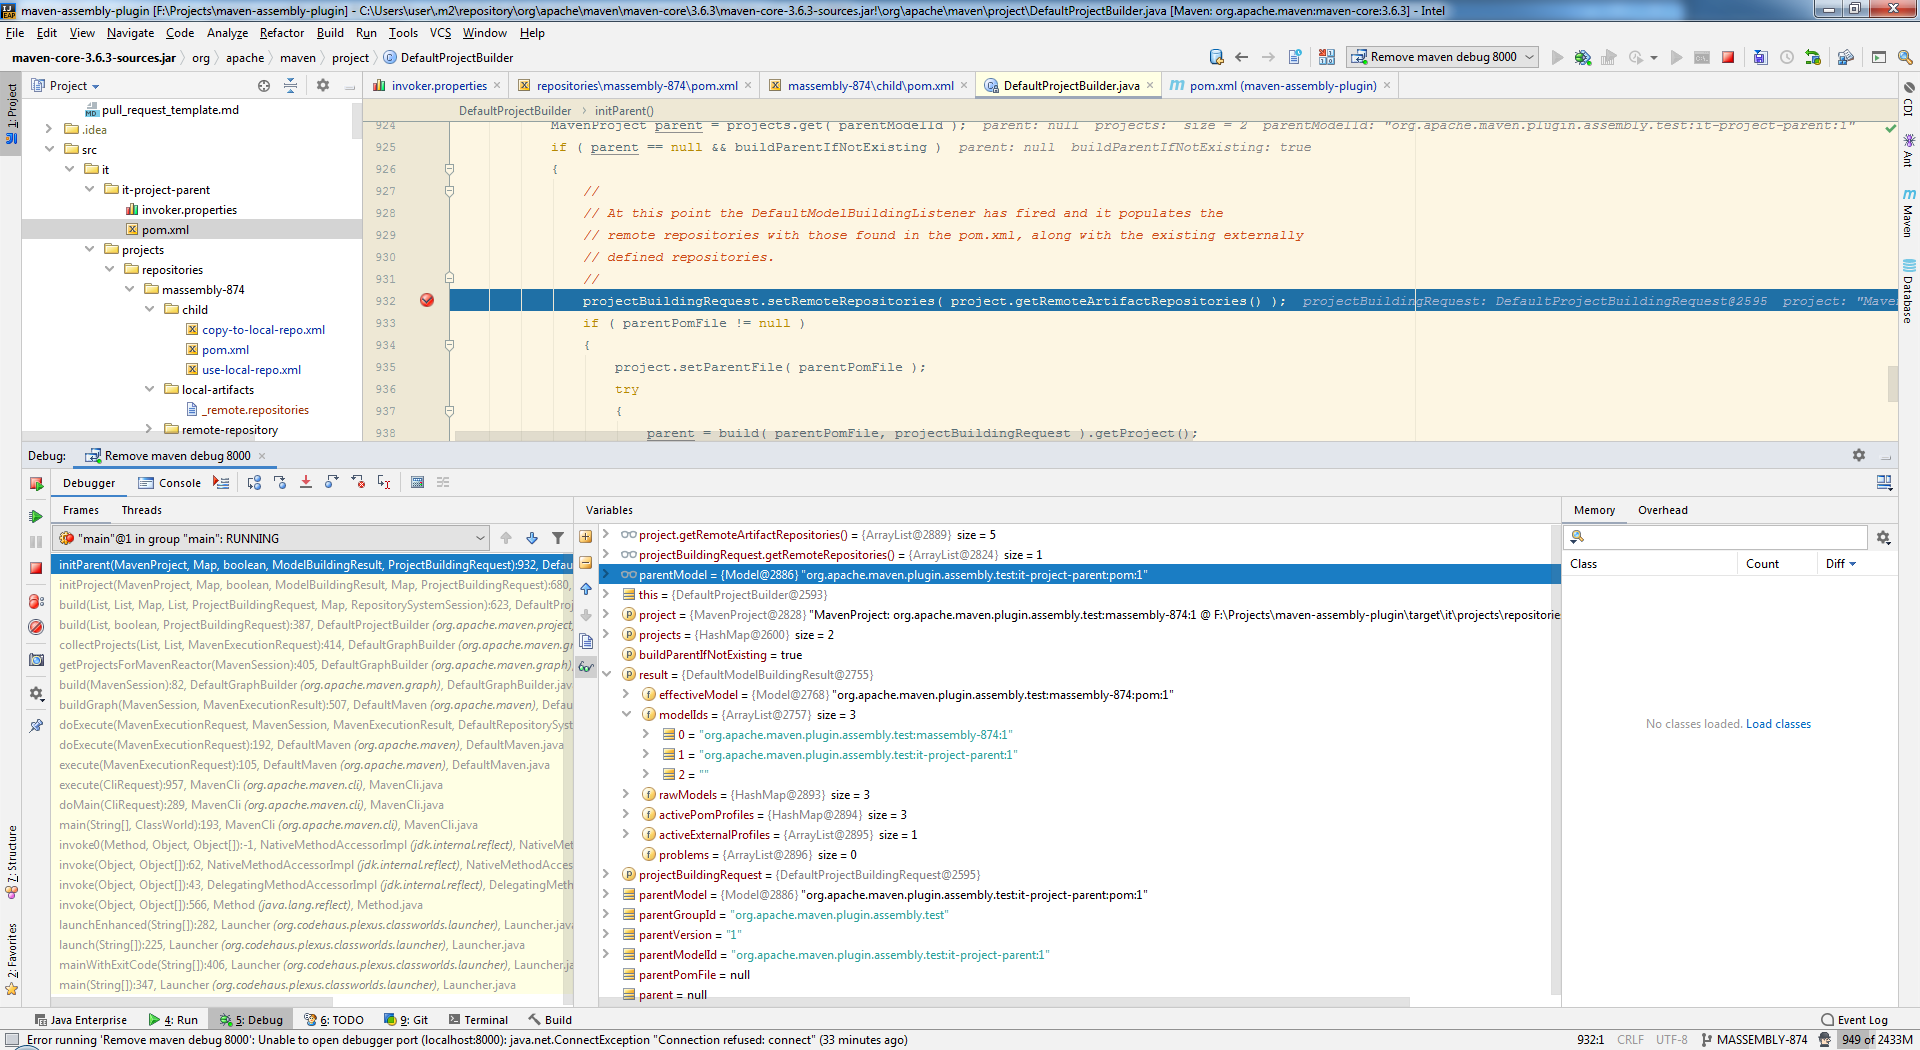
Task: Click the camera thread dump icon
Action: pyautogui.click(x=36, y=660)
